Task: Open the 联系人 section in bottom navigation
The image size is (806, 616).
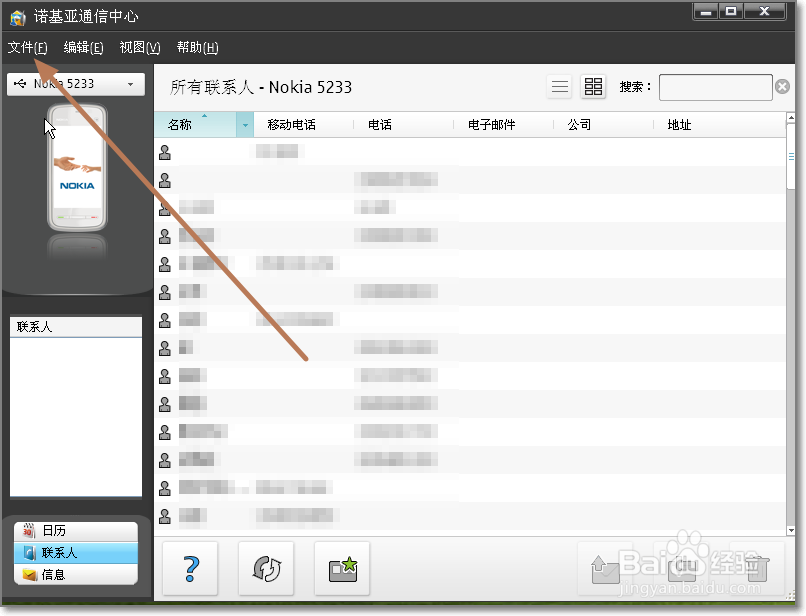Action: coord(76,553)
